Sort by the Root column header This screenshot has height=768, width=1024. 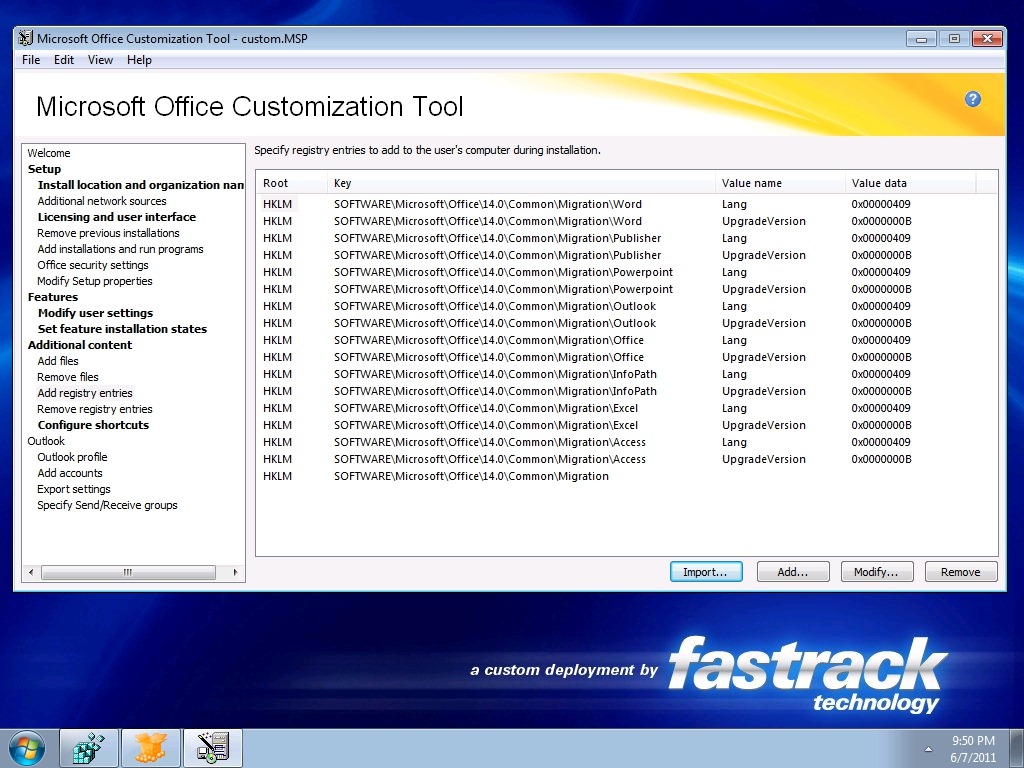(x=291, y=183)
